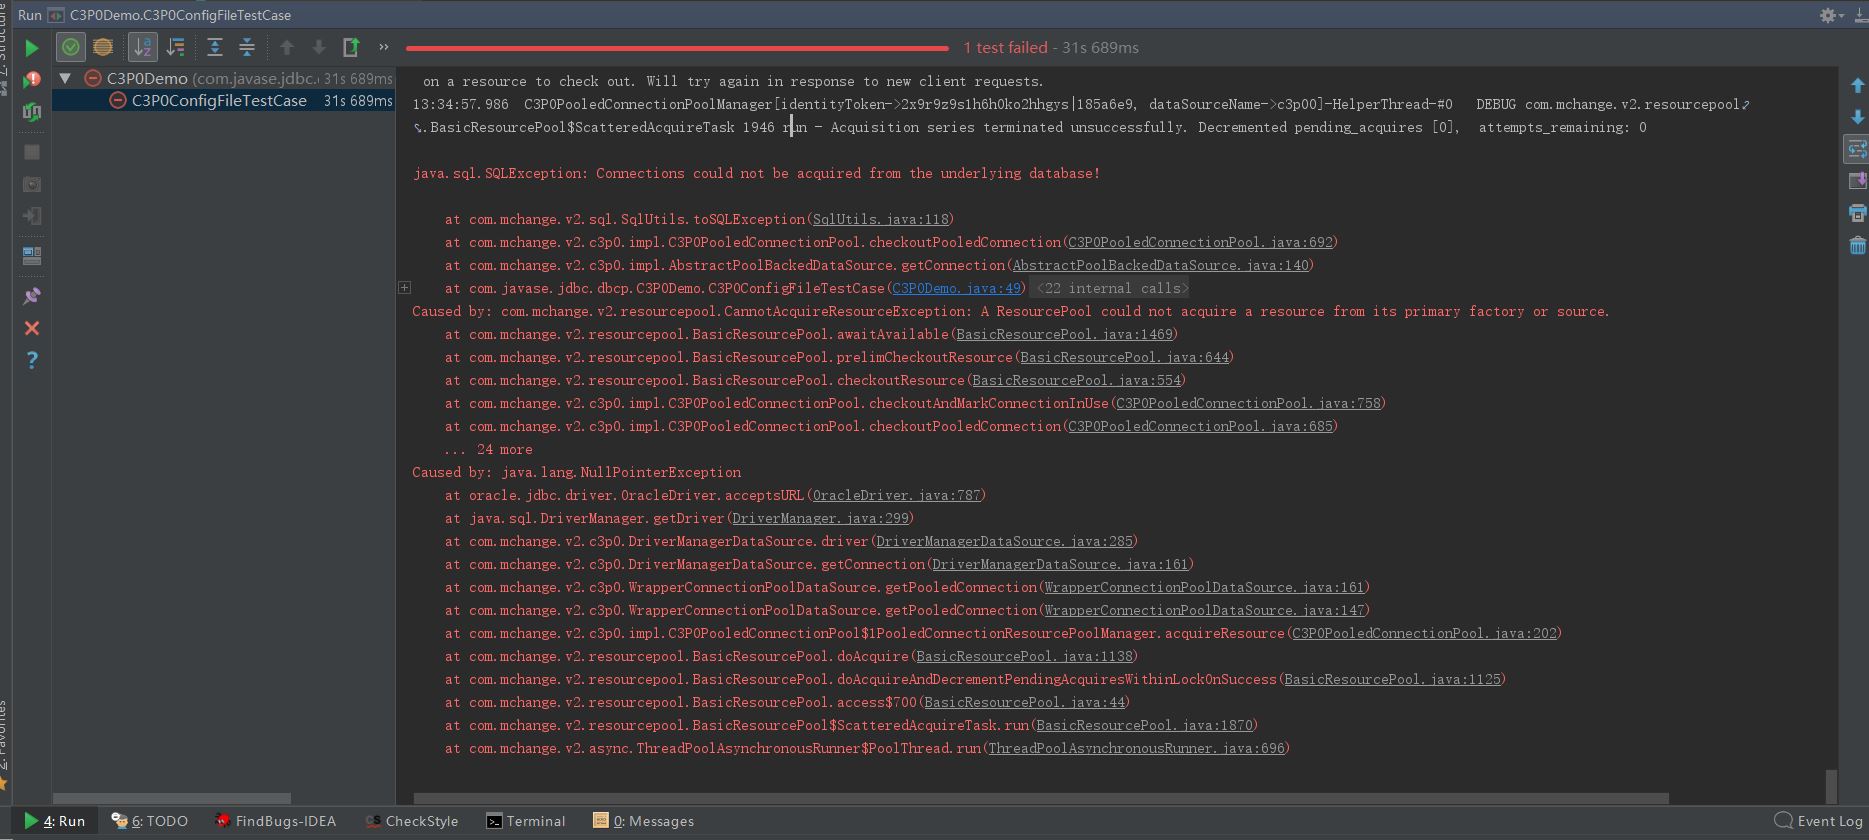Open ThreadPoolAsynchronousRunner.java:696 link
Viewport: 1869px width, 840px height.
coord(1137,748)
